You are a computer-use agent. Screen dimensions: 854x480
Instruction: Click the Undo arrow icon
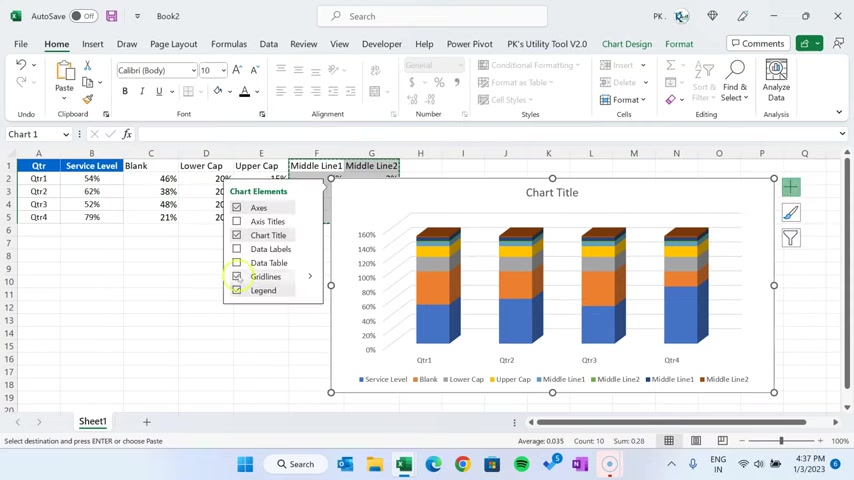21,65
